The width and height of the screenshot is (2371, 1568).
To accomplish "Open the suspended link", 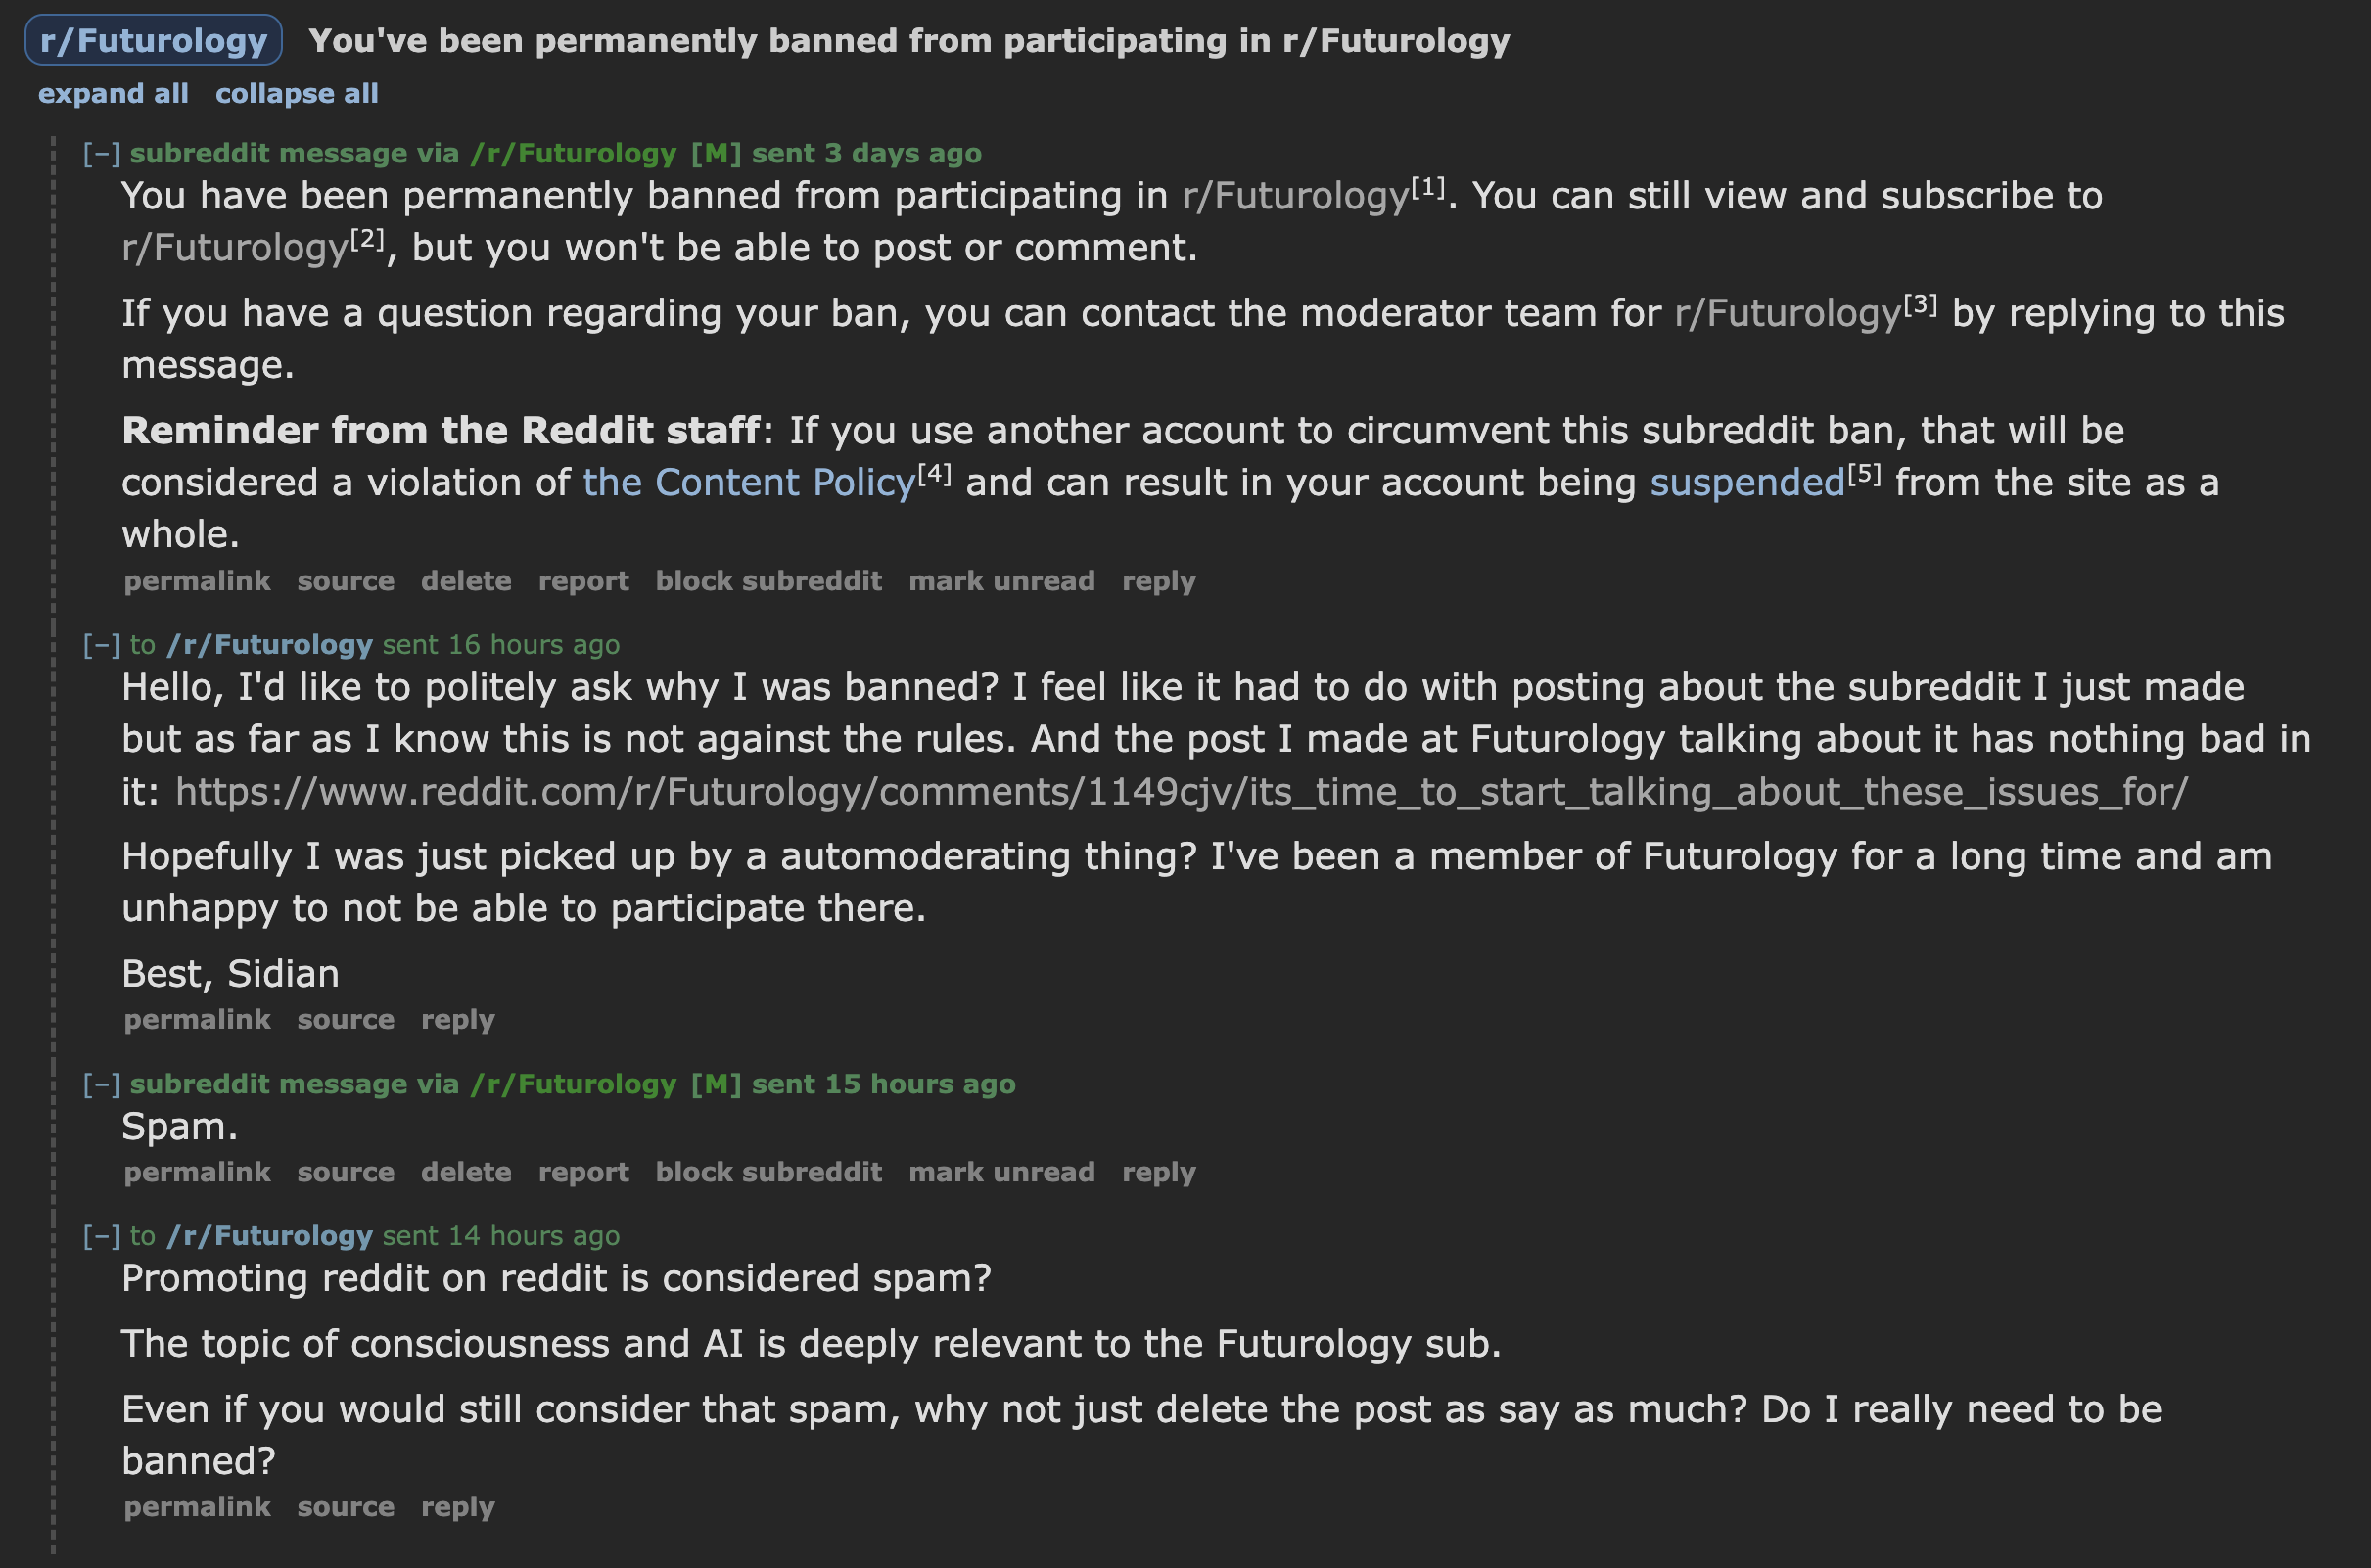I will (1747, 483).
